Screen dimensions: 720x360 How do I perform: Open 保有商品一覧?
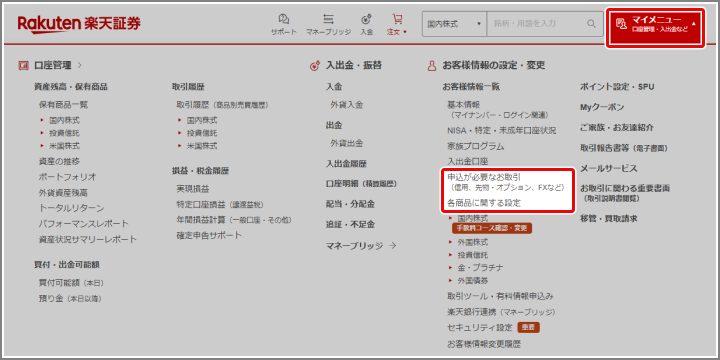click(63, 105)
